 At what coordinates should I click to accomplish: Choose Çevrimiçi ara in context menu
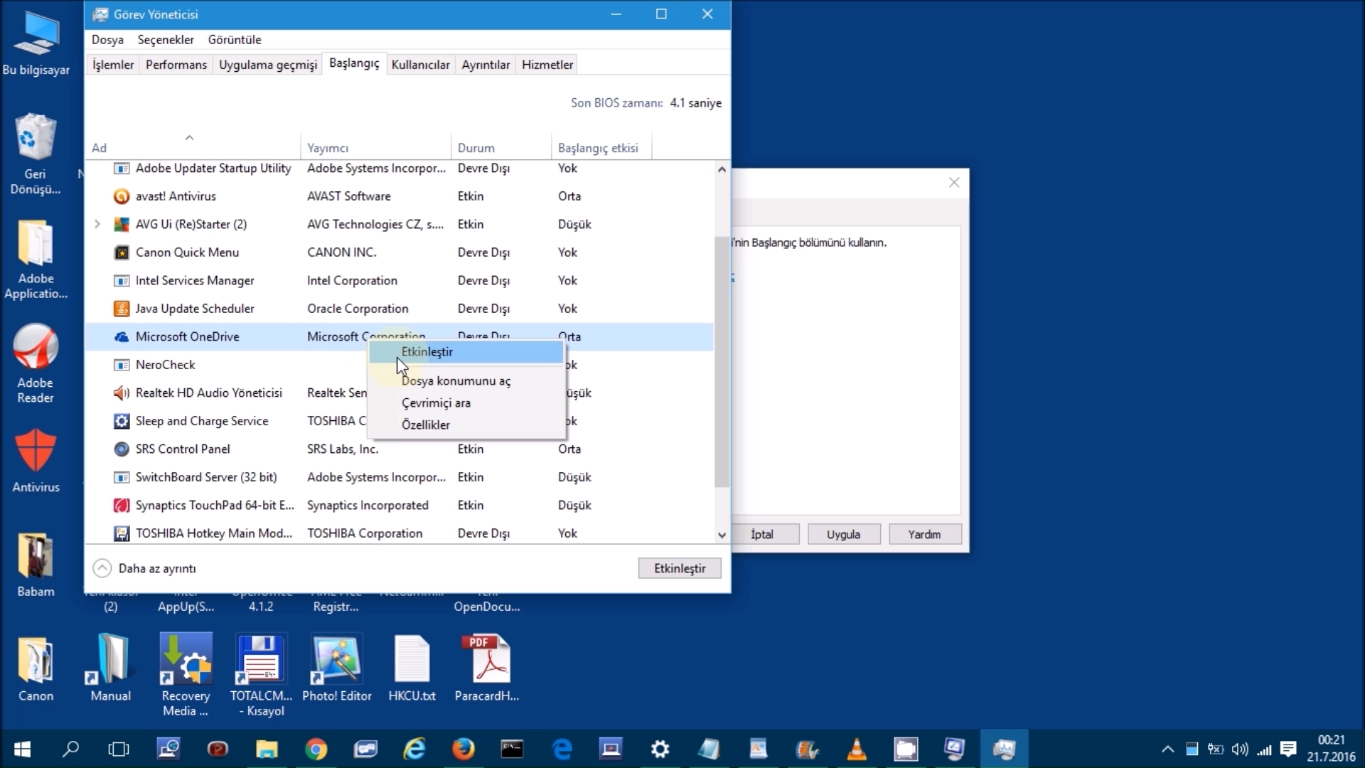click(x=466, y=403)
